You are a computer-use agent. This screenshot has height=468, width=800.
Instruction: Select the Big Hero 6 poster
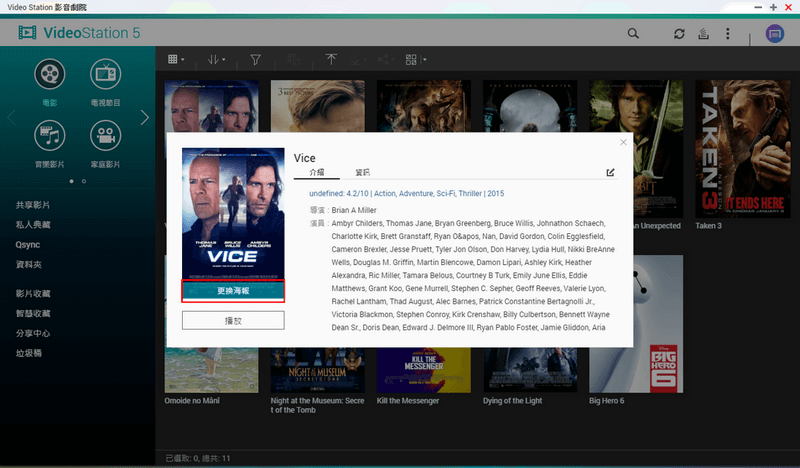[x=658, y=371]
